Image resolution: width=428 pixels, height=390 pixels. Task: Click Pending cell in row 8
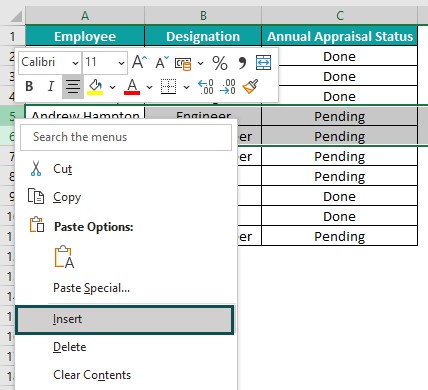click(340, 176)
